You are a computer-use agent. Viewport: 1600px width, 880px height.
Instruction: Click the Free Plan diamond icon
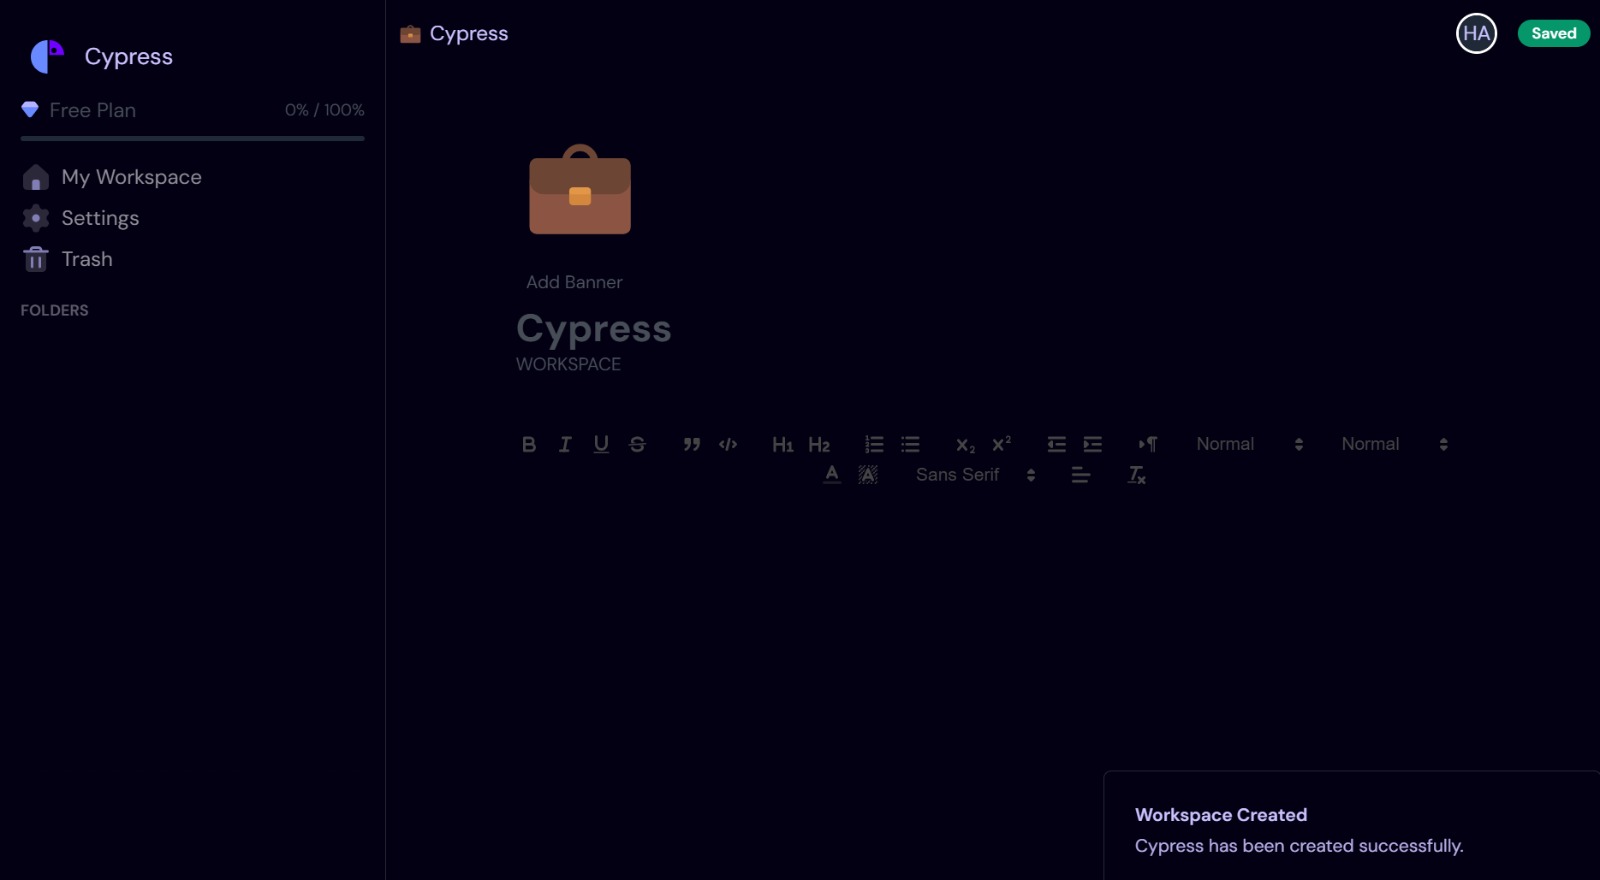30,109
